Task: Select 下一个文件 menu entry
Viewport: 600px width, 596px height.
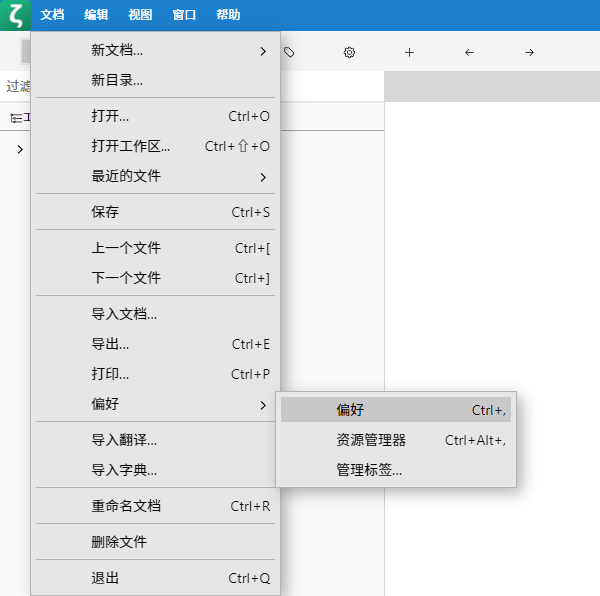Action: pos(155,278)
